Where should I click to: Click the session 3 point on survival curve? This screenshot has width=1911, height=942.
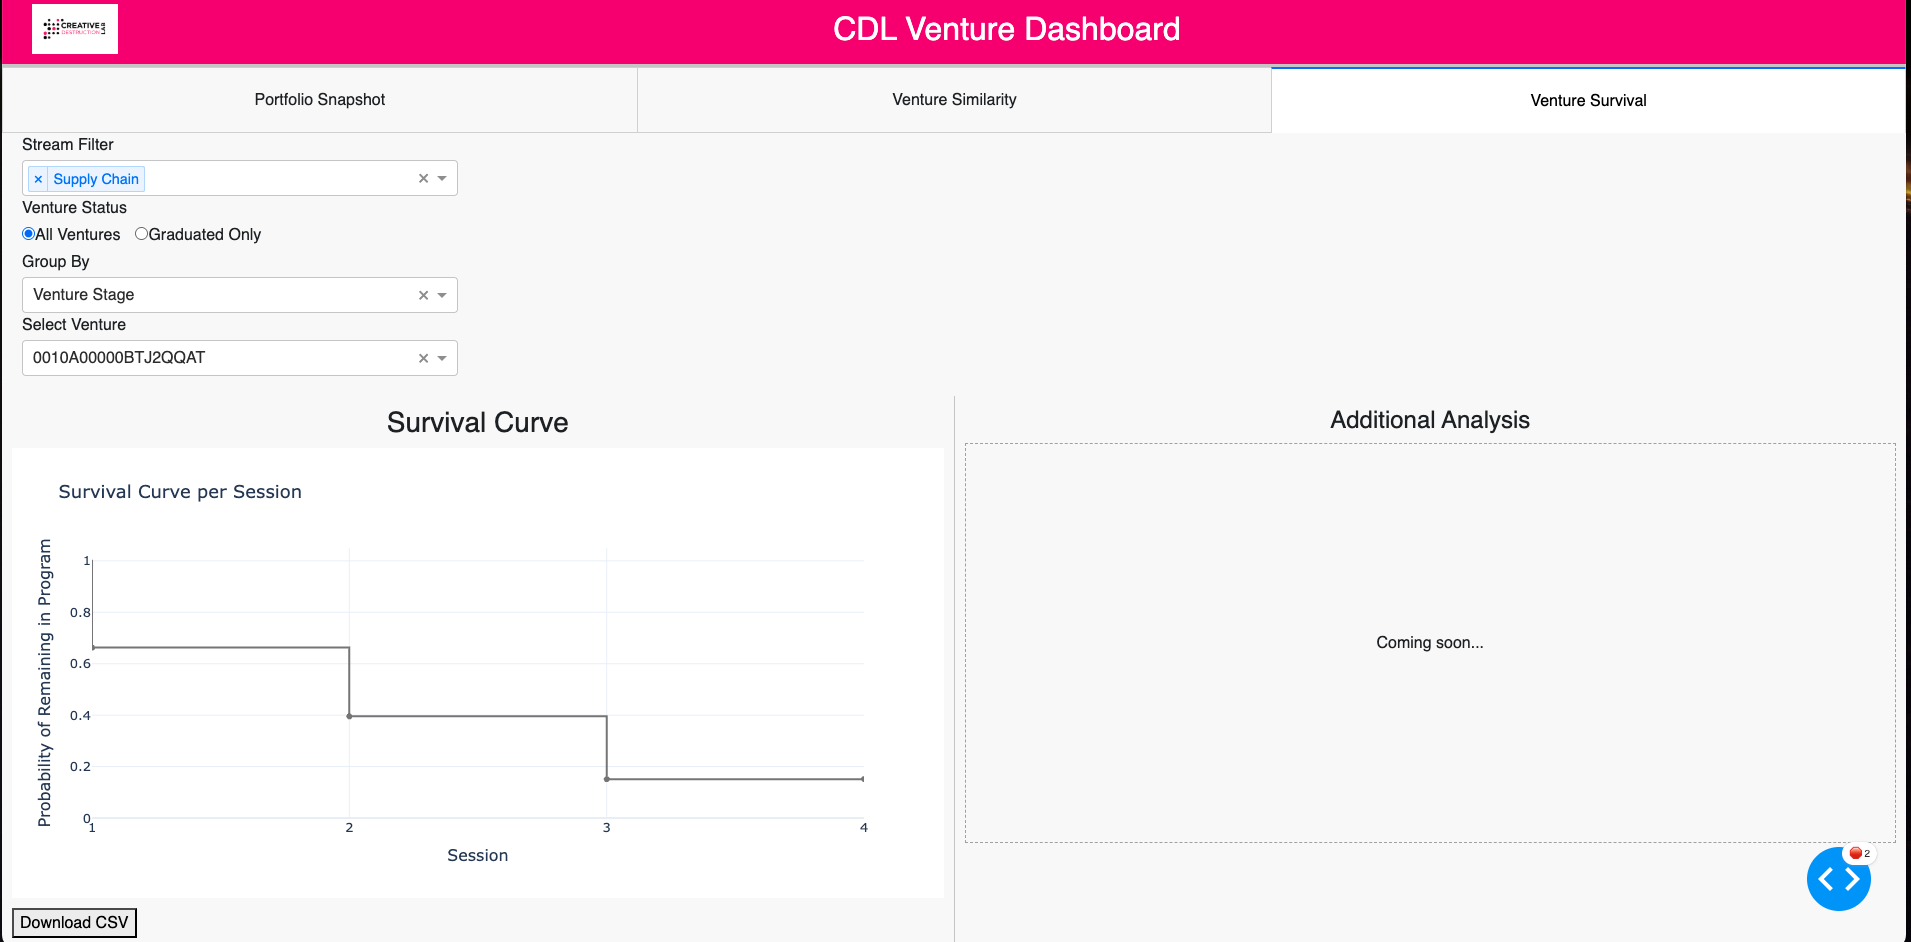(607, 779)
